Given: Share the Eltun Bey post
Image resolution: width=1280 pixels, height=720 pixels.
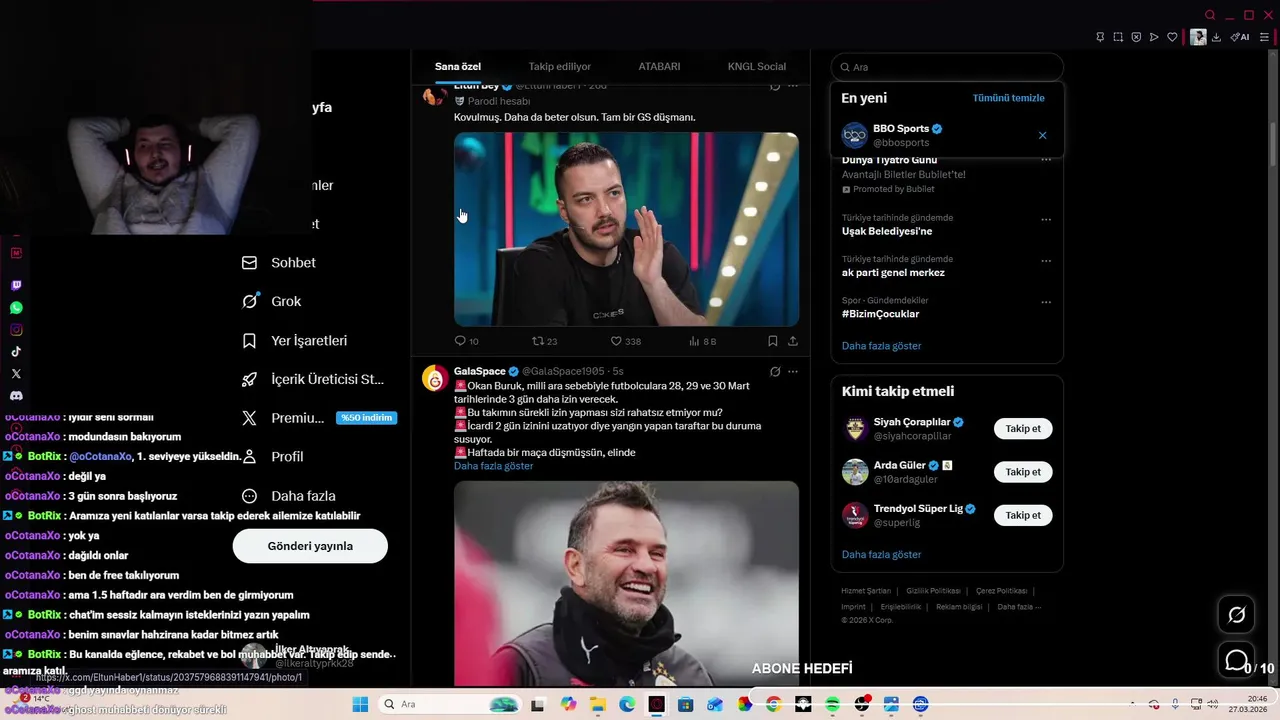Looking at the screenshot, I should pos(793,341).
